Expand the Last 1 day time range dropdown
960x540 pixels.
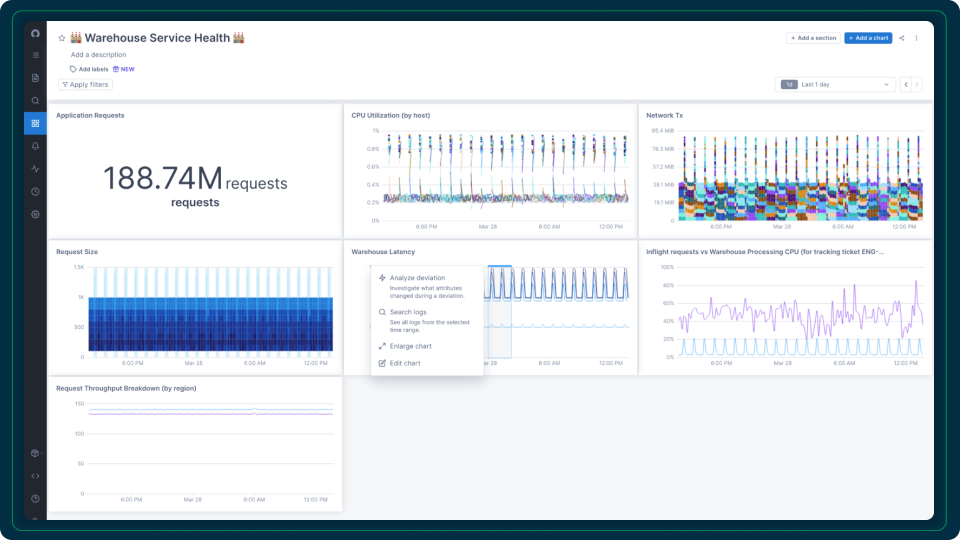click(835, 84)
